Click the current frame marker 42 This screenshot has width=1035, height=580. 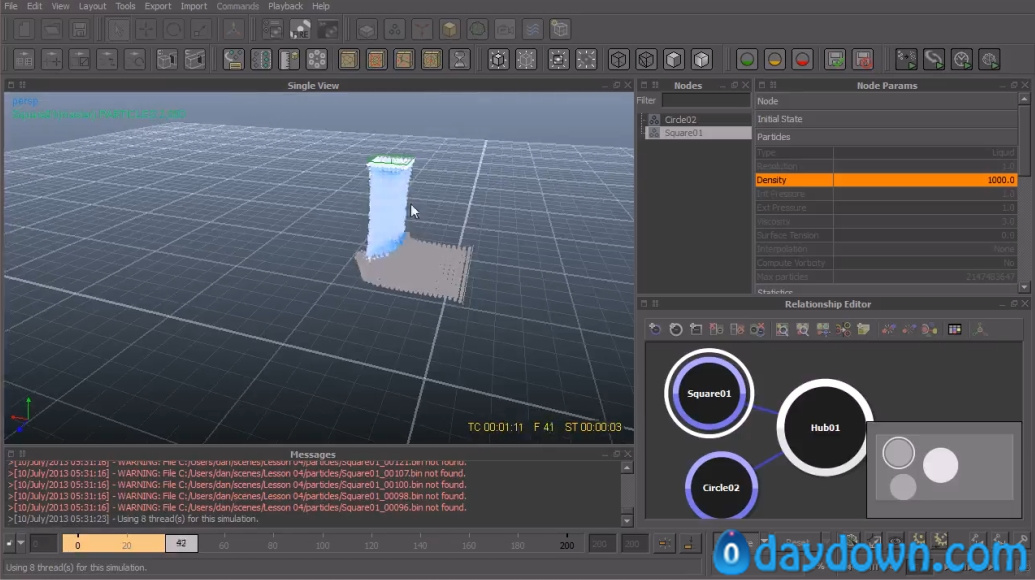pos(181,544)
